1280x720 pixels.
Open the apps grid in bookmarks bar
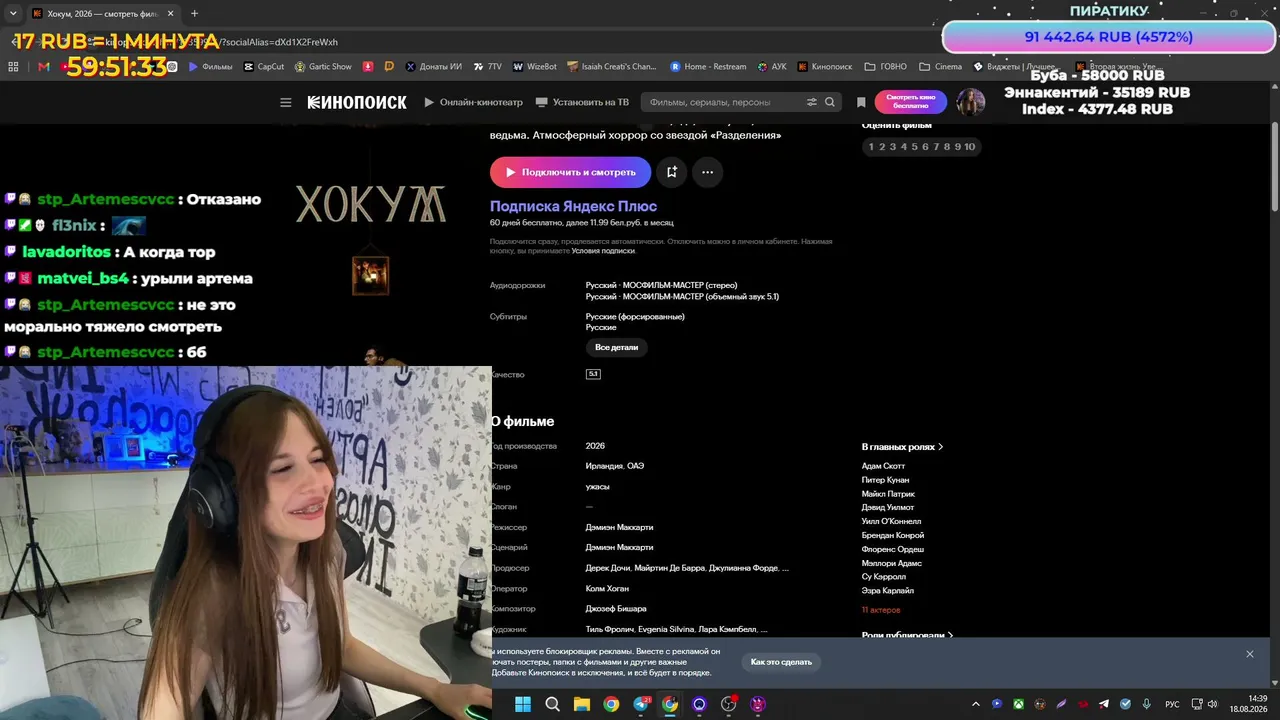point(13,67)
